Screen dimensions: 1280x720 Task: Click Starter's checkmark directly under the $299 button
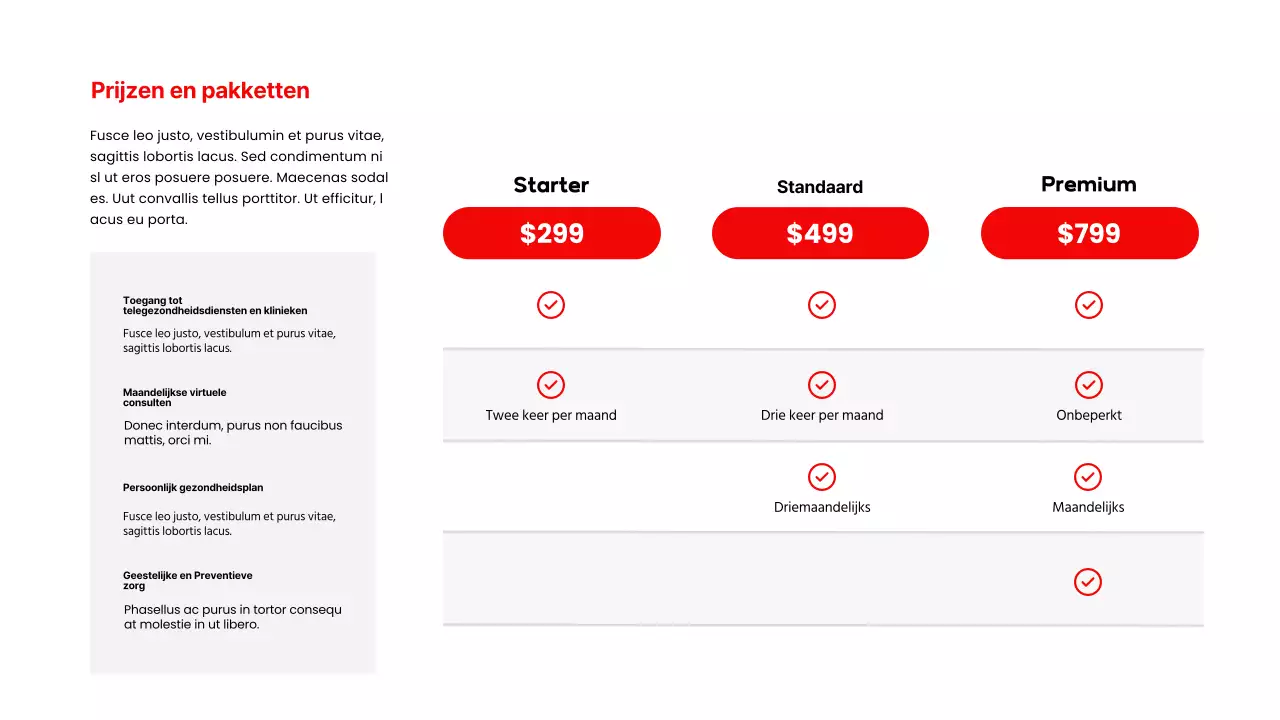pyautogui.click(x=551, y=305)
